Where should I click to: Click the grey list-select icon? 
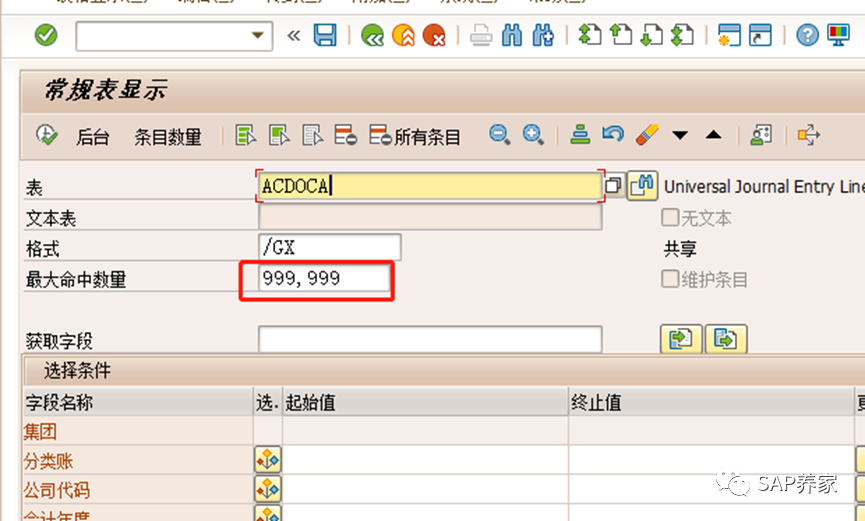pos(313,135)
